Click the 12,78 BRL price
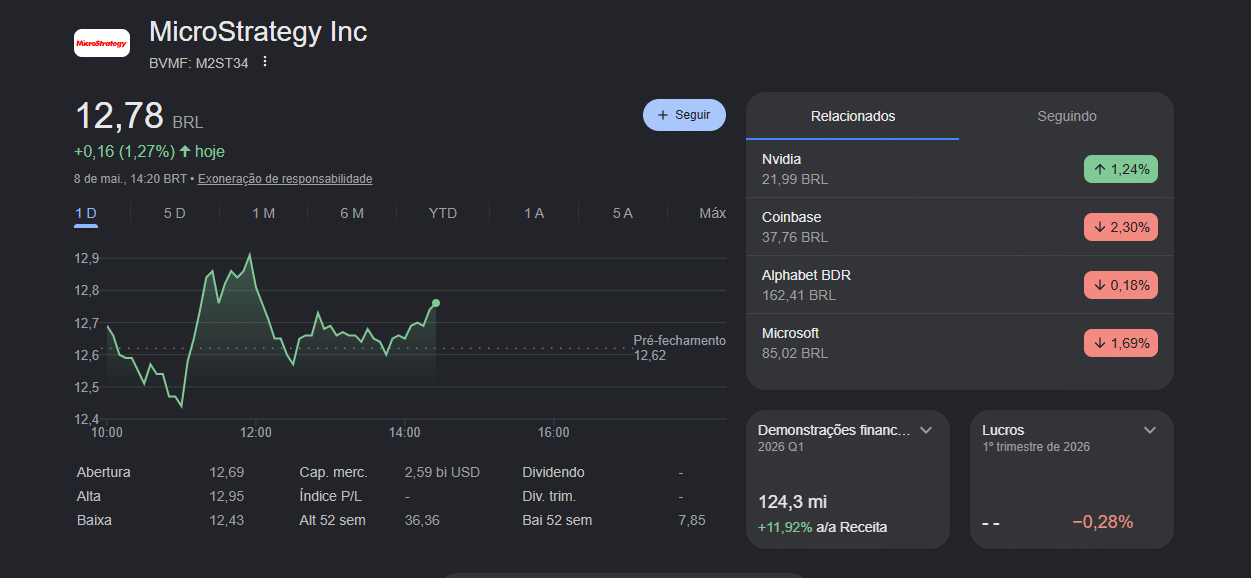The height and width of the screenshot is (578, 1251). pos(139,117)
